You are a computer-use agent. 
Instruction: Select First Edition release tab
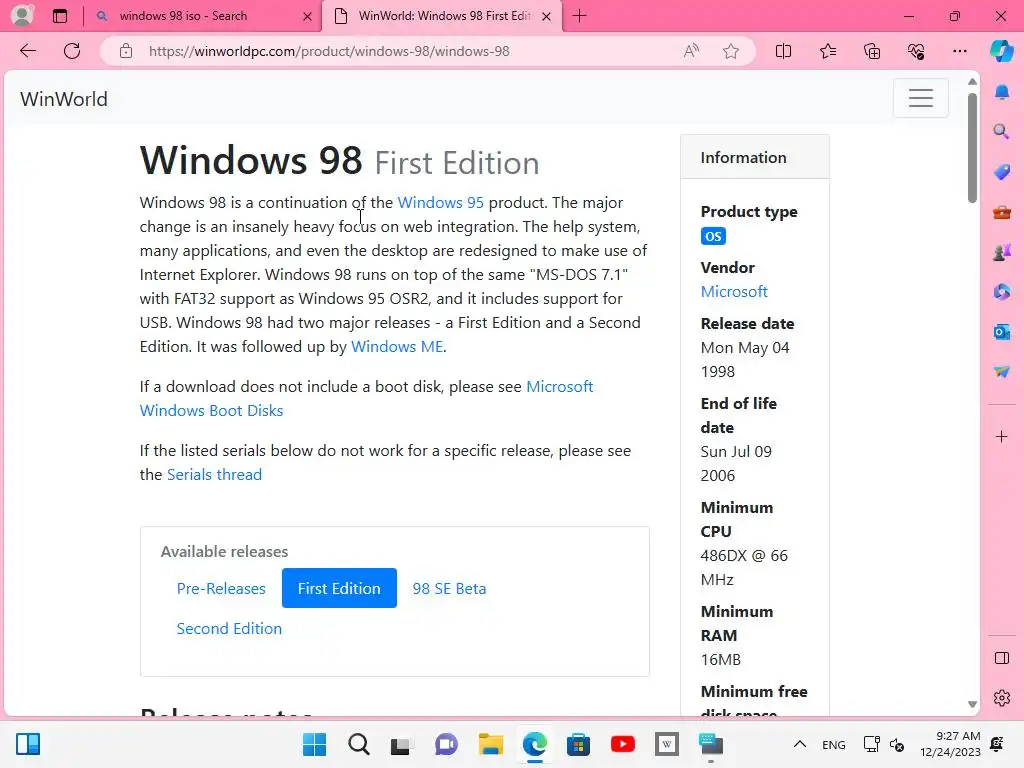click(x=340, y=588)
